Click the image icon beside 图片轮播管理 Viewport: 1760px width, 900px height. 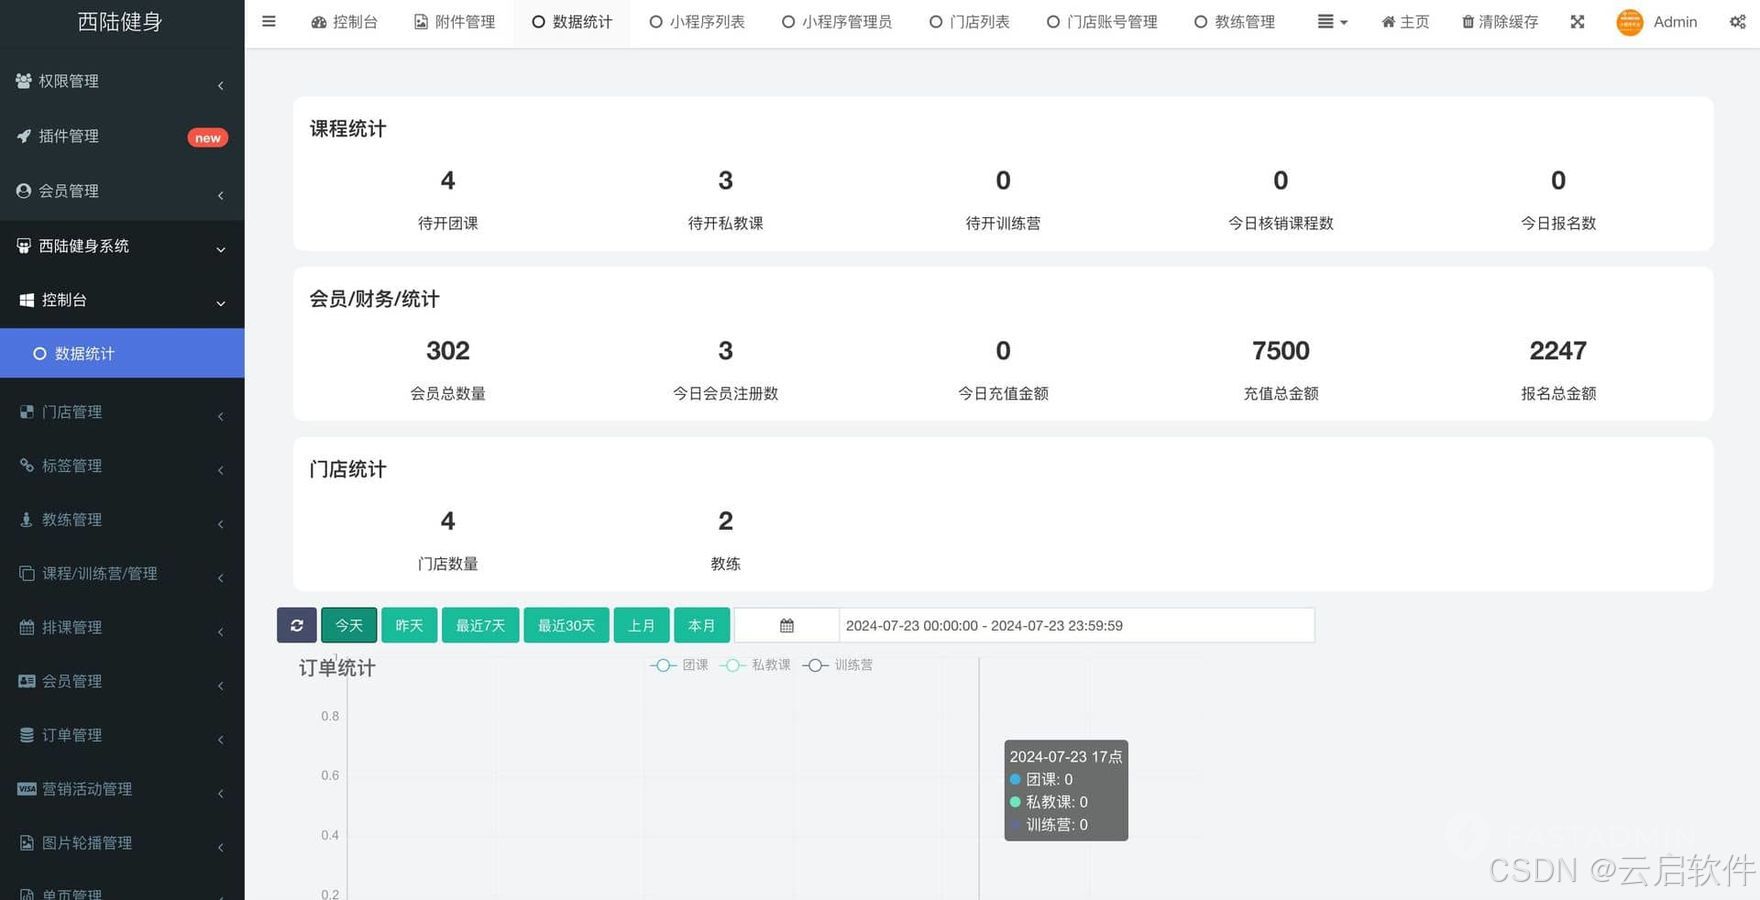click(27, 843)
